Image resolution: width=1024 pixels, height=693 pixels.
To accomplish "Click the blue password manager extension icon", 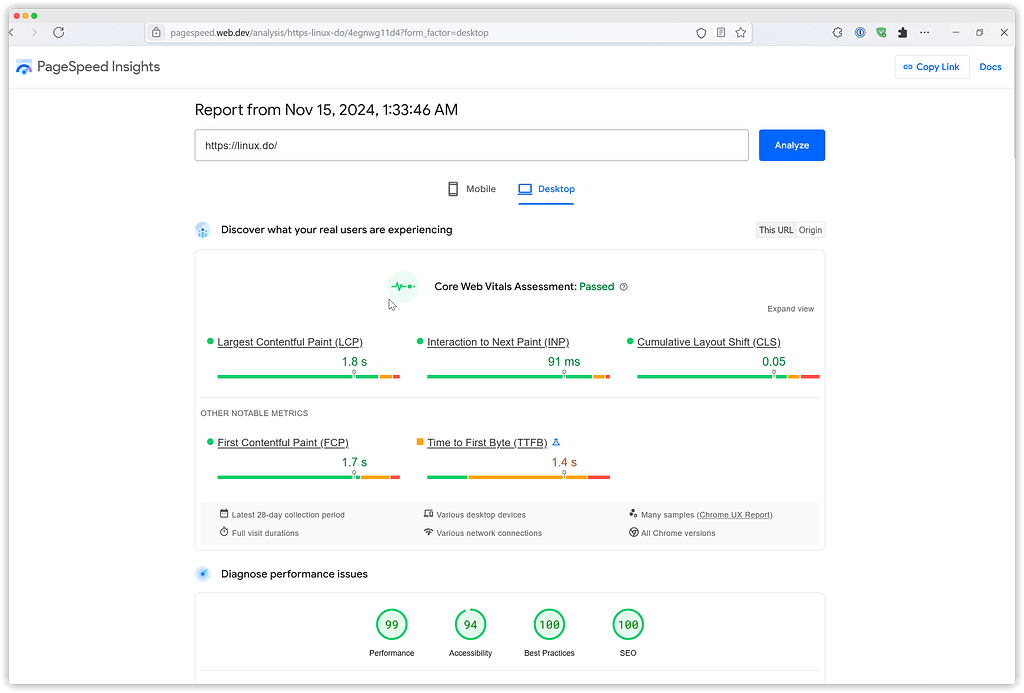I will 860,33.
